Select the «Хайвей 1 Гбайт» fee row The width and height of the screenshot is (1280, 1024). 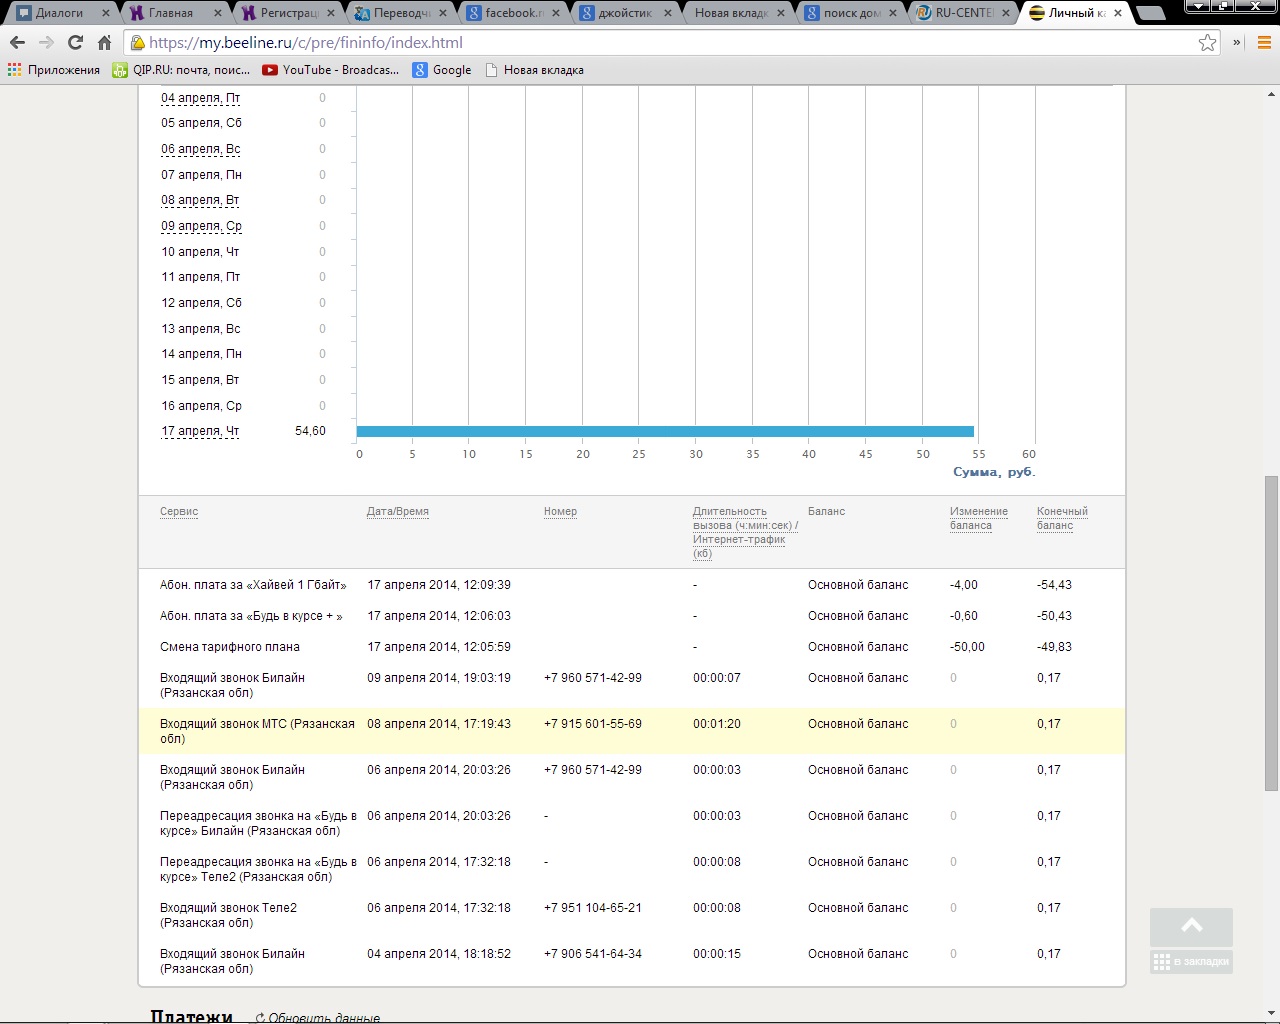click(632, 585)
